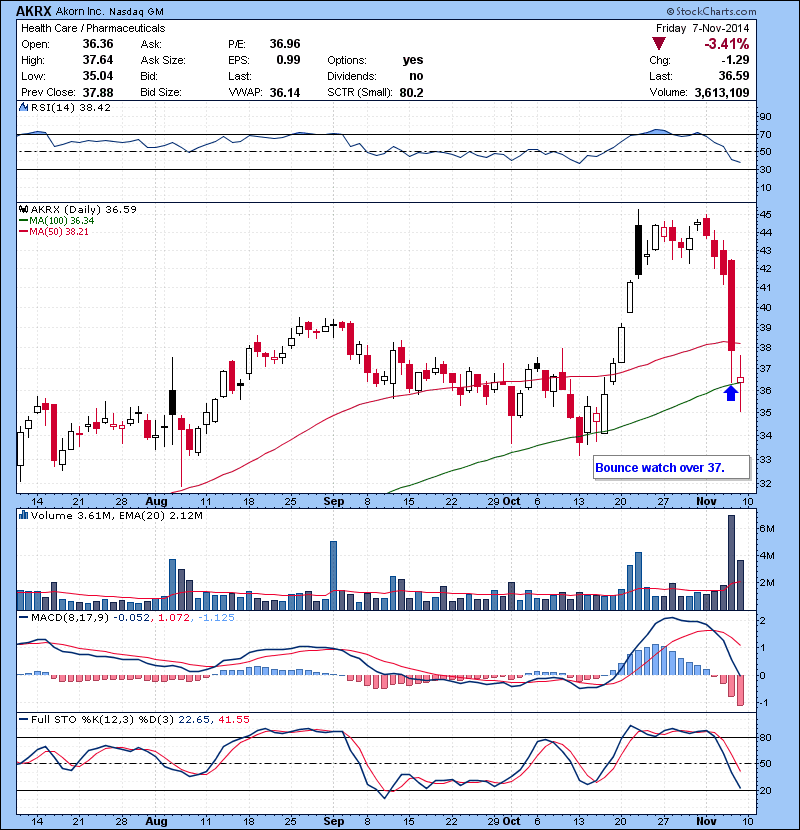800x830 pixels.
Task: Select the Prev Close value 37.88
Action: [x=98, y=93]
